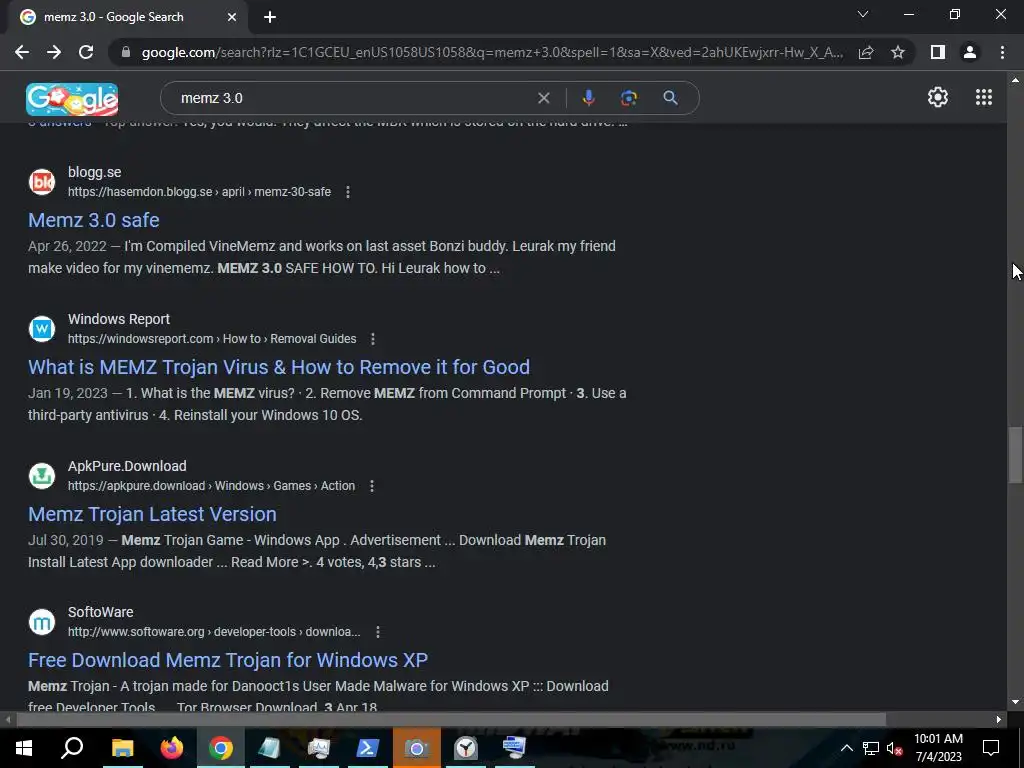Share this page from the address bar
The image size is (1024, 768).
point(866,52)
